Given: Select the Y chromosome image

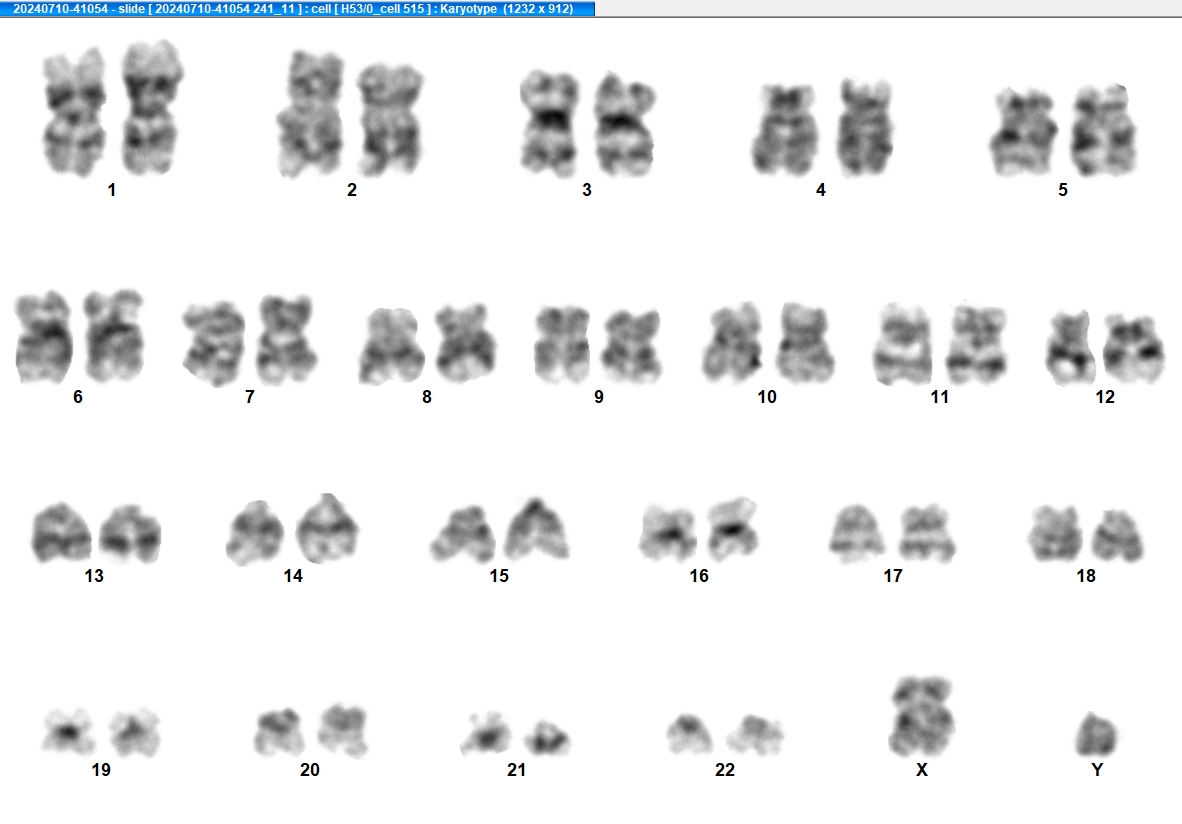Looking at the screenshot, I should click(1096, 734).
